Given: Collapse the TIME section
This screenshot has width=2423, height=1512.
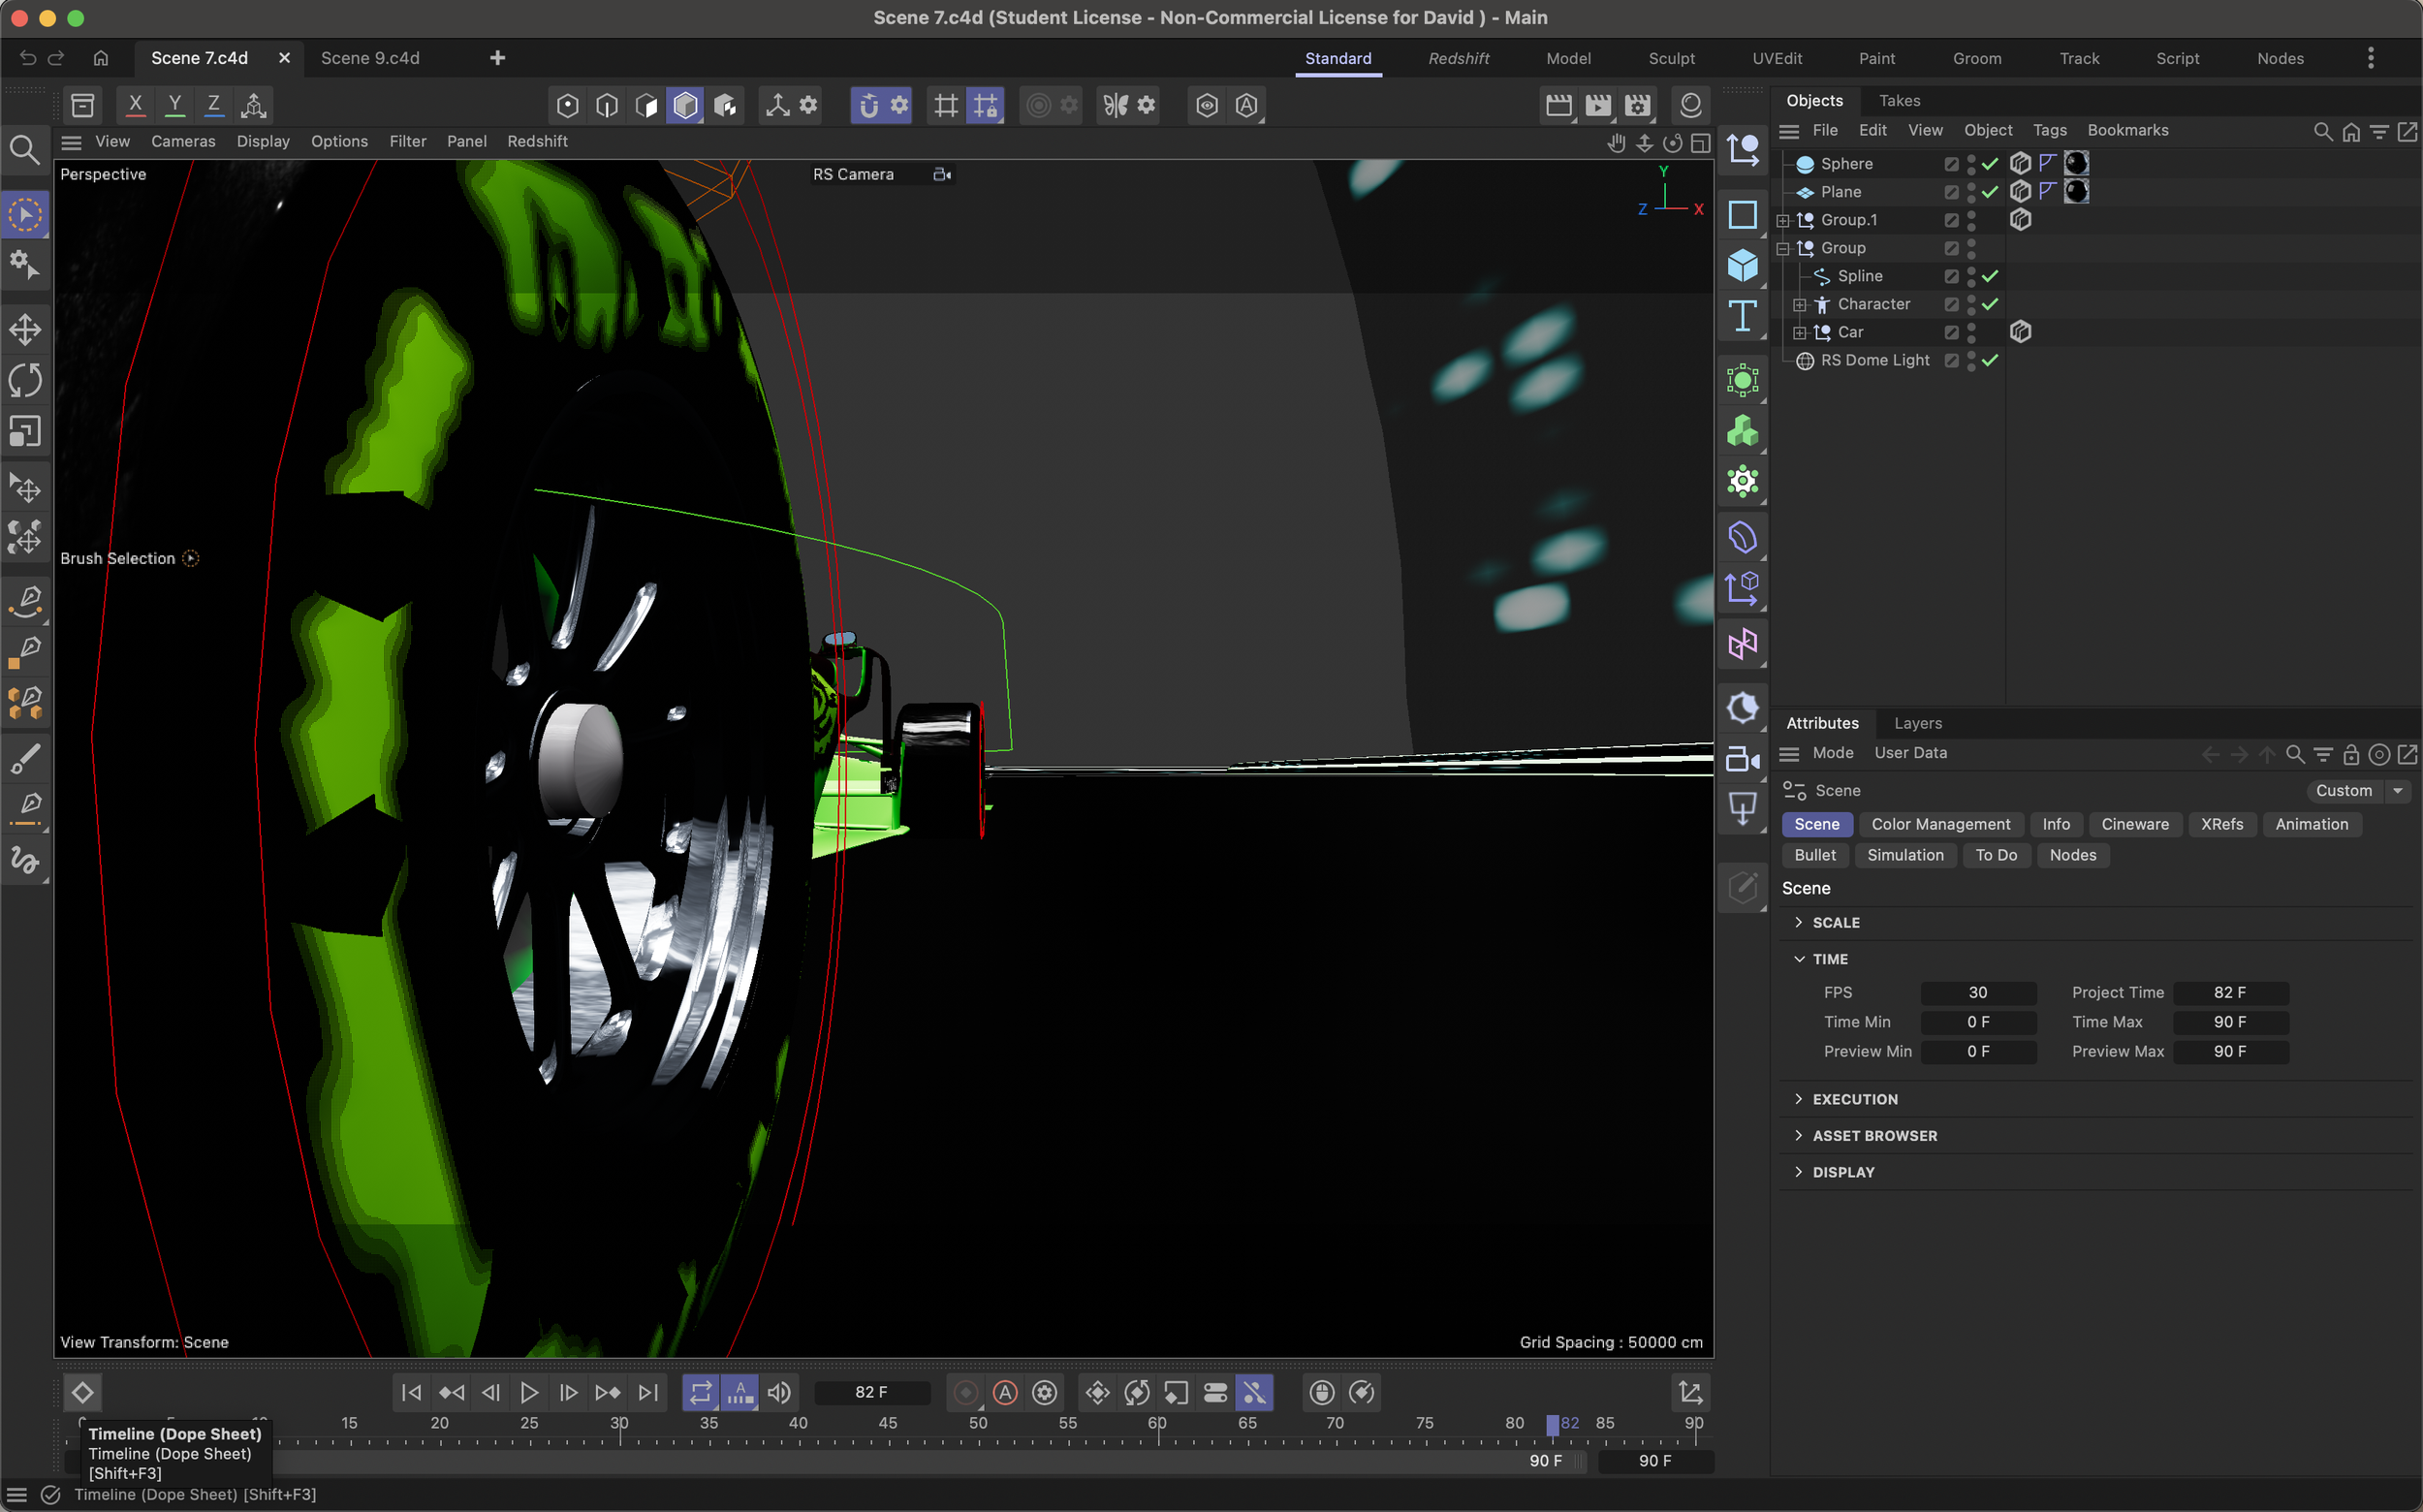Looking at the screenshot, I should tap(1799, 958).
